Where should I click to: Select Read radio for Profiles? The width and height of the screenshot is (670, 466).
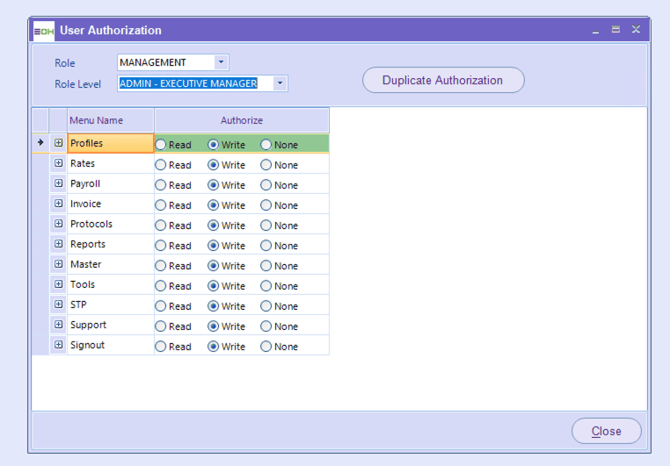coord(161,145)
